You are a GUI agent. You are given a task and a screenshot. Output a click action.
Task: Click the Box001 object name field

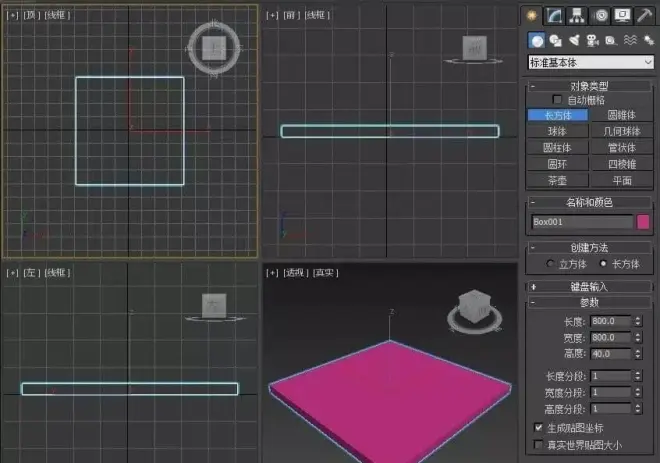[582, 222]
